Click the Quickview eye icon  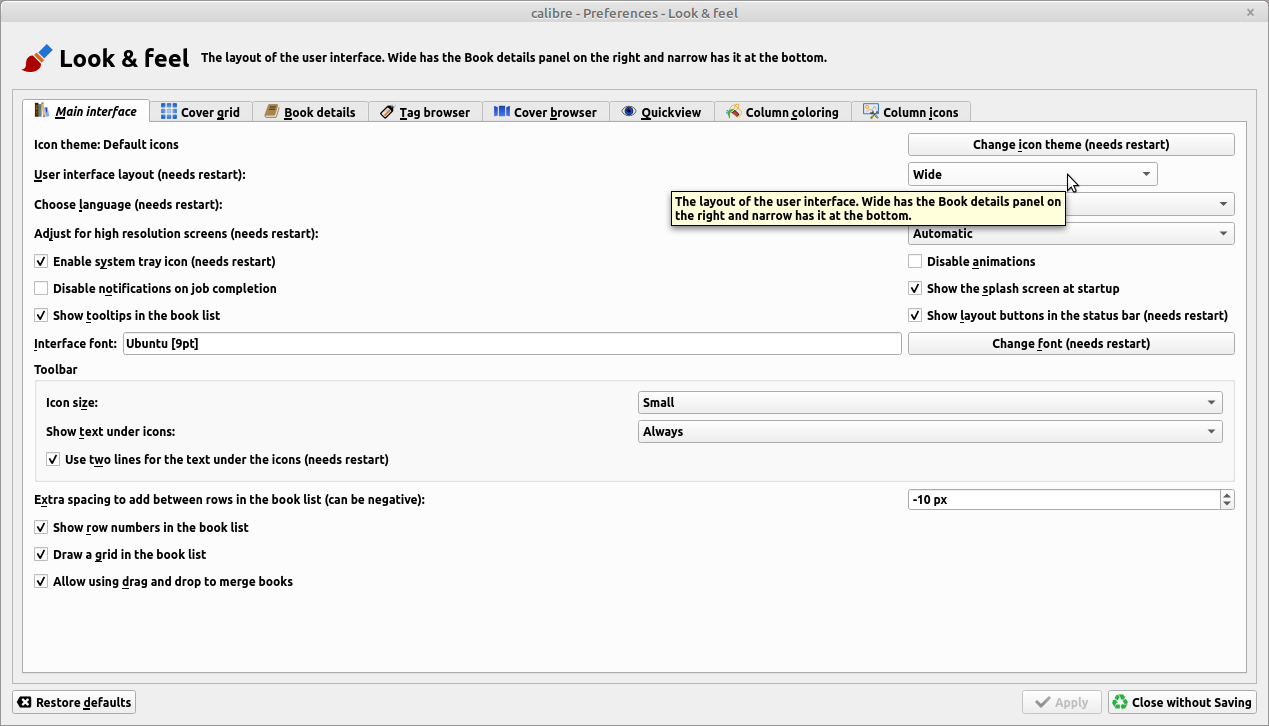[629, 112]
